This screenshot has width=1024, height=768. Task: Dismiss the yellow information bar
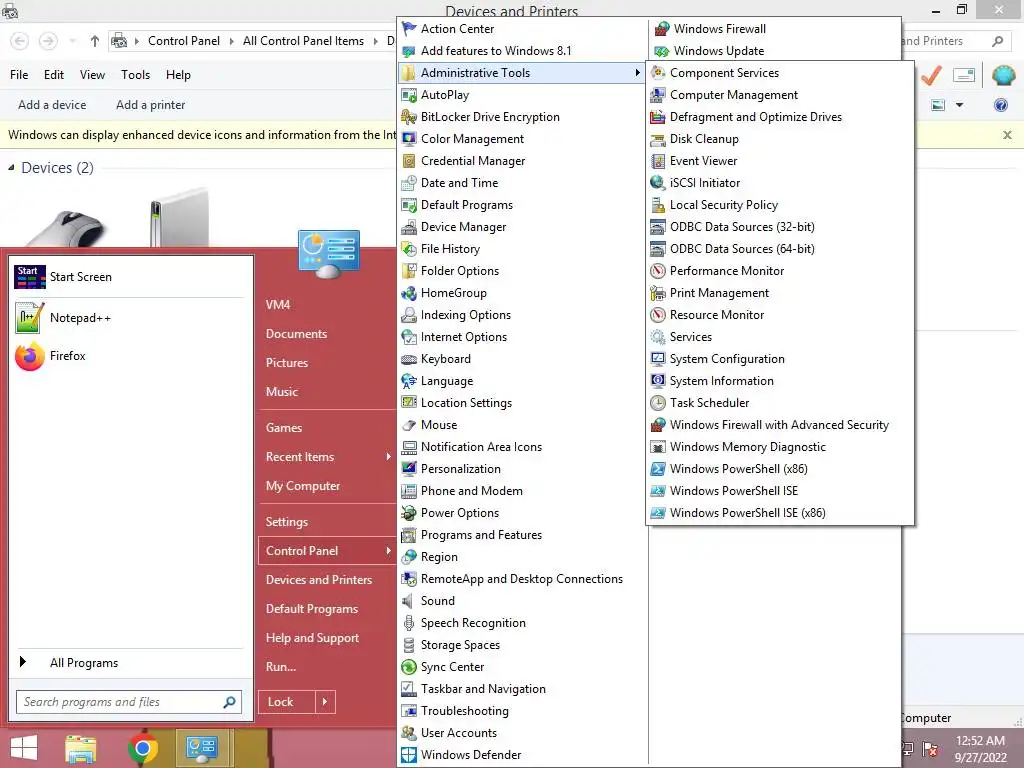[x=1007, y=135]
